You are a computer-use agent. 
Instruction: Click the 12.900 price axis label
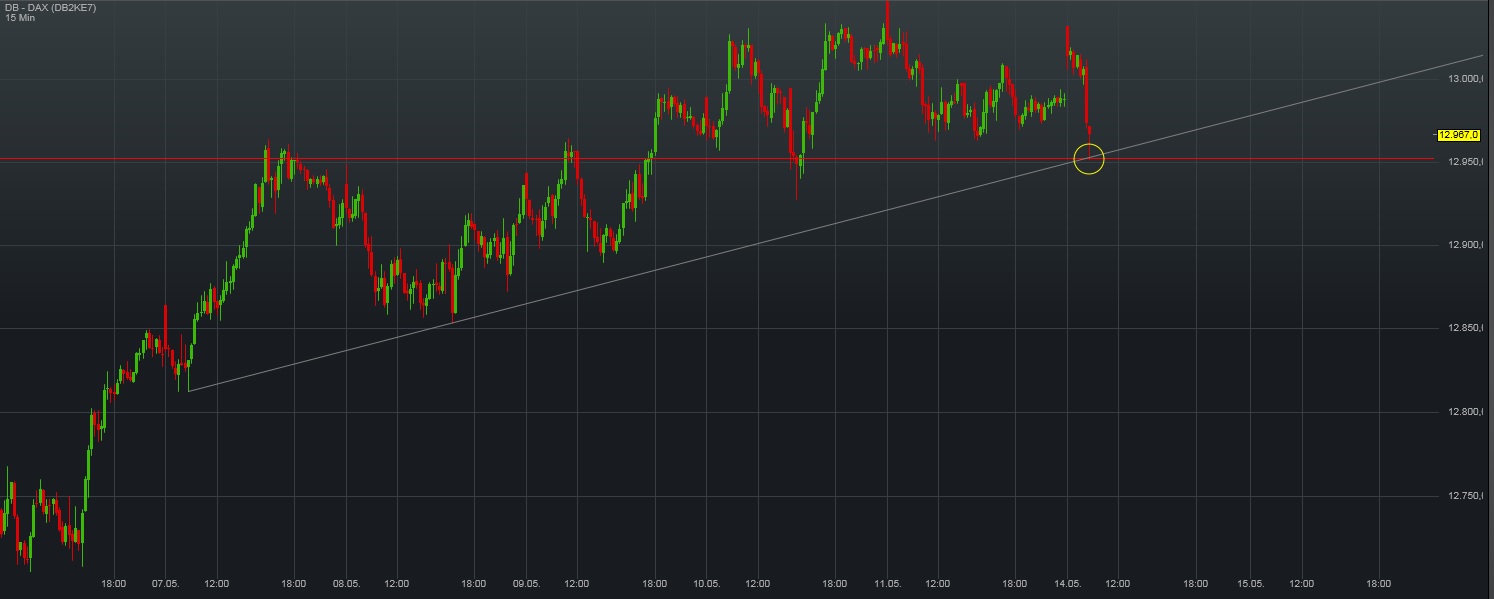[1464, 243]
